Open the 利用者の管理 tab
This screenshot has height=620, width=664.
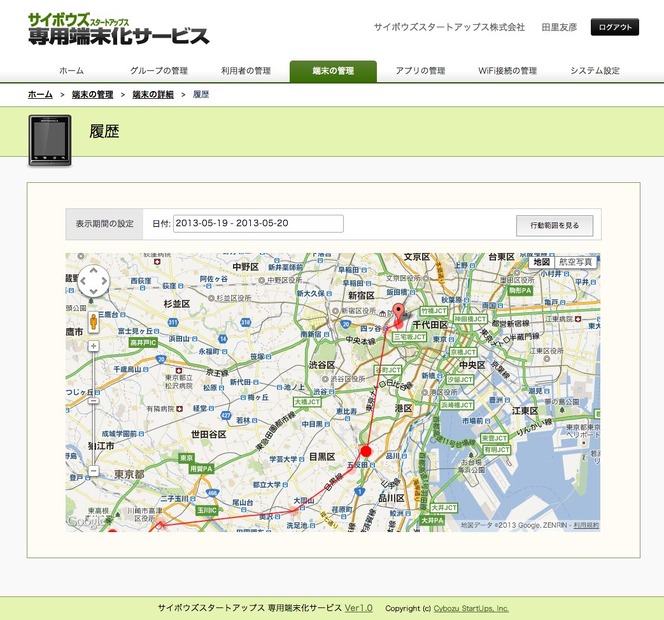pyautogui.click(x=246, y=71)
